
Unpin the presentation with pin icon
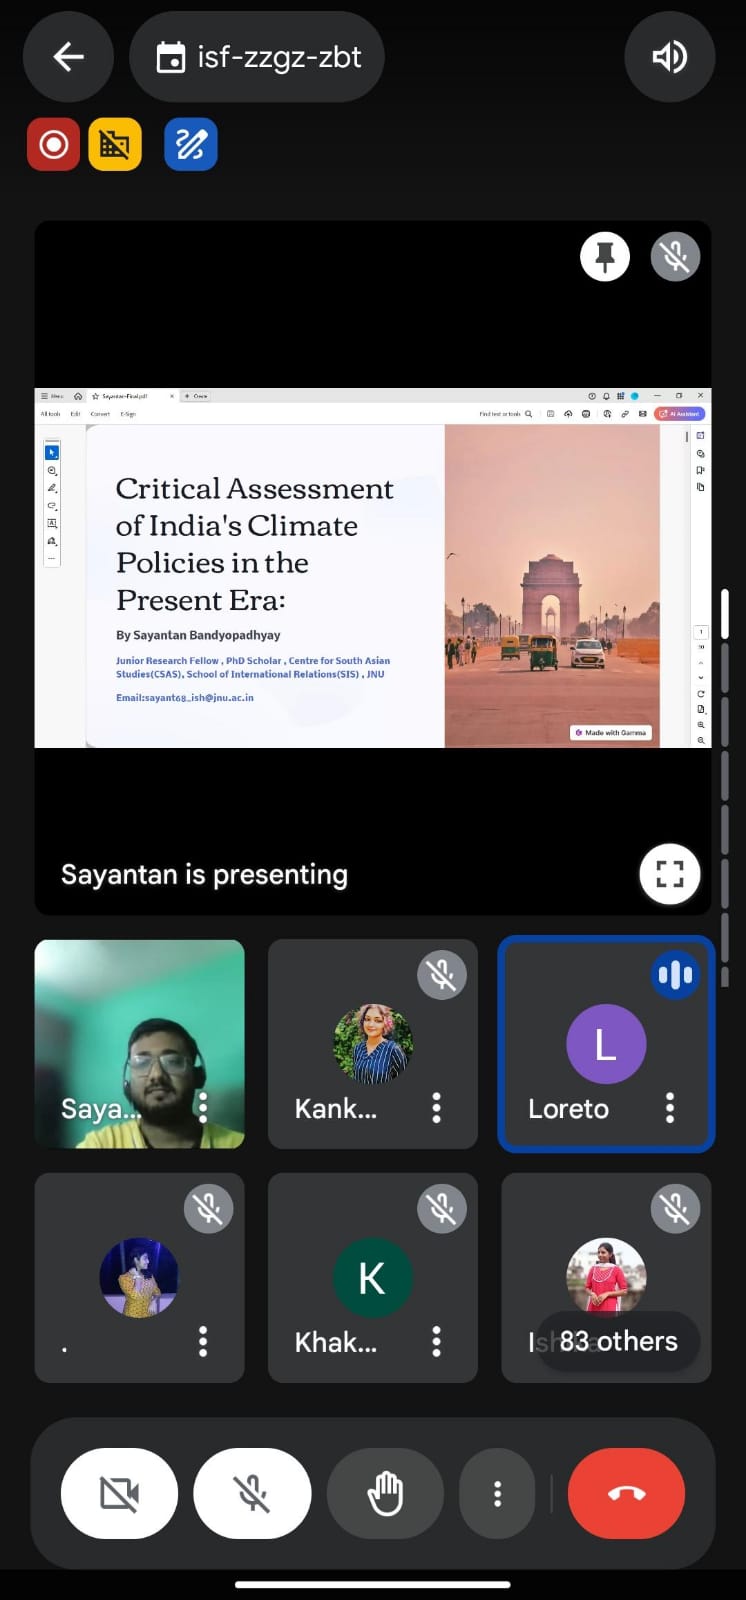click(605, 257)
